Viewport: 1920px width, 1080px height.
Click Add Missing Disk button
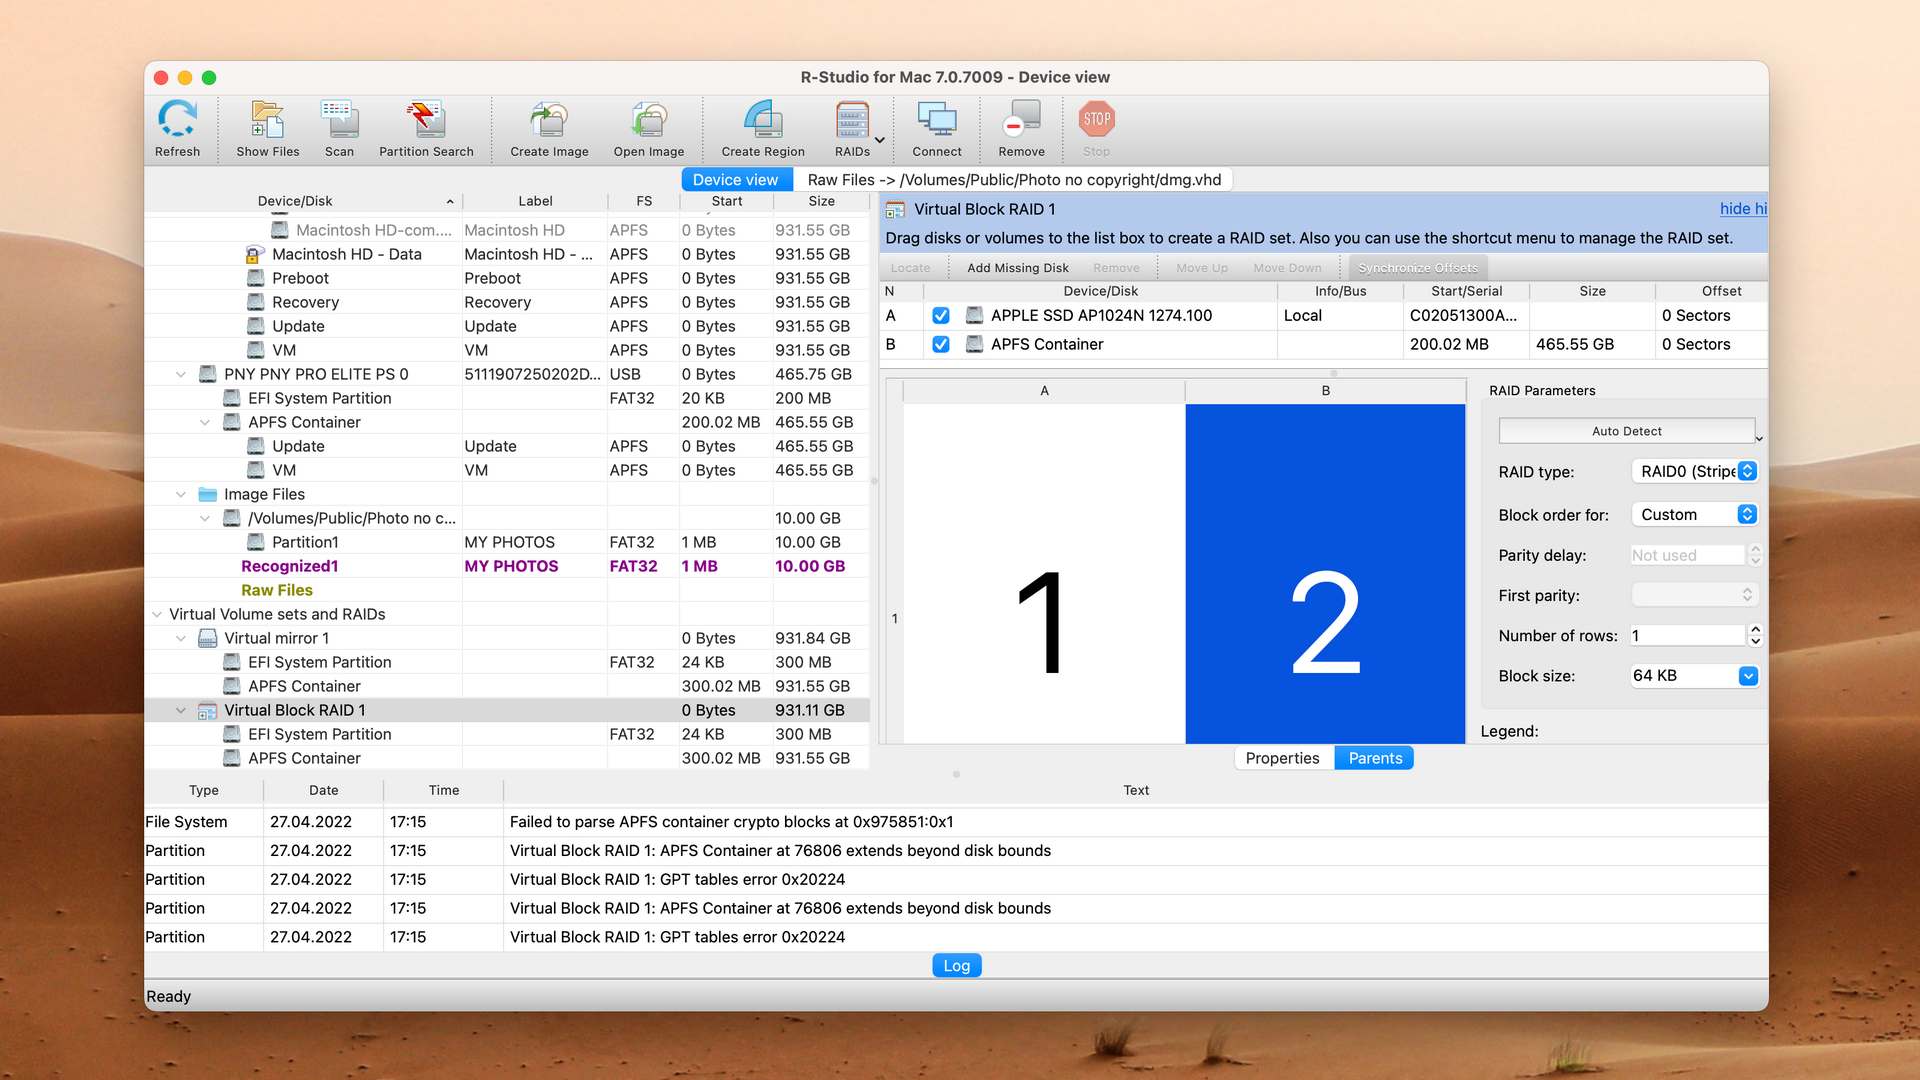tap(1015, 266)
